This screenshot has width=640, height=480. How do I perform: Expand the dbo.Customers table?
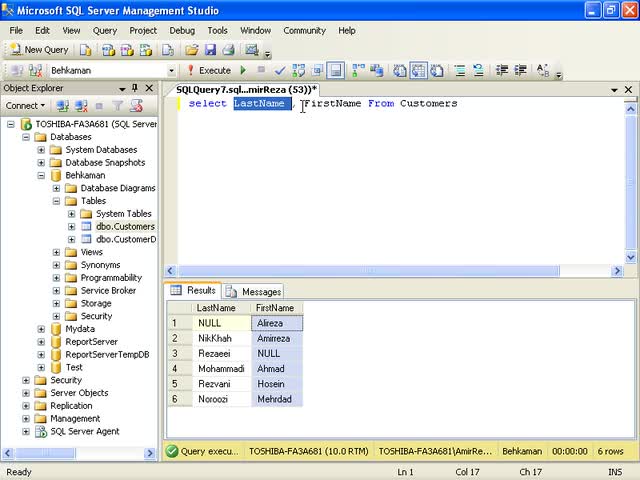[x=71, y=227]
